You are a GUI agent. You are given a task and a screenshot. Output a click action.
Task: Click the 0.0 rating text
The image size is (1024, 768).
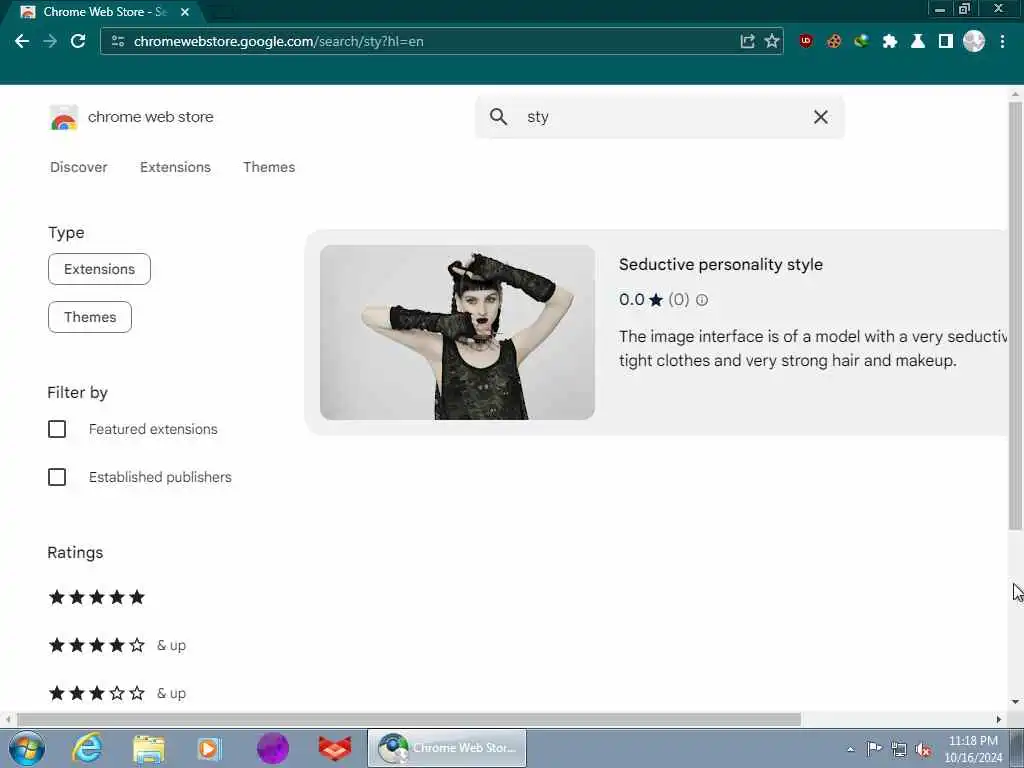632,300
